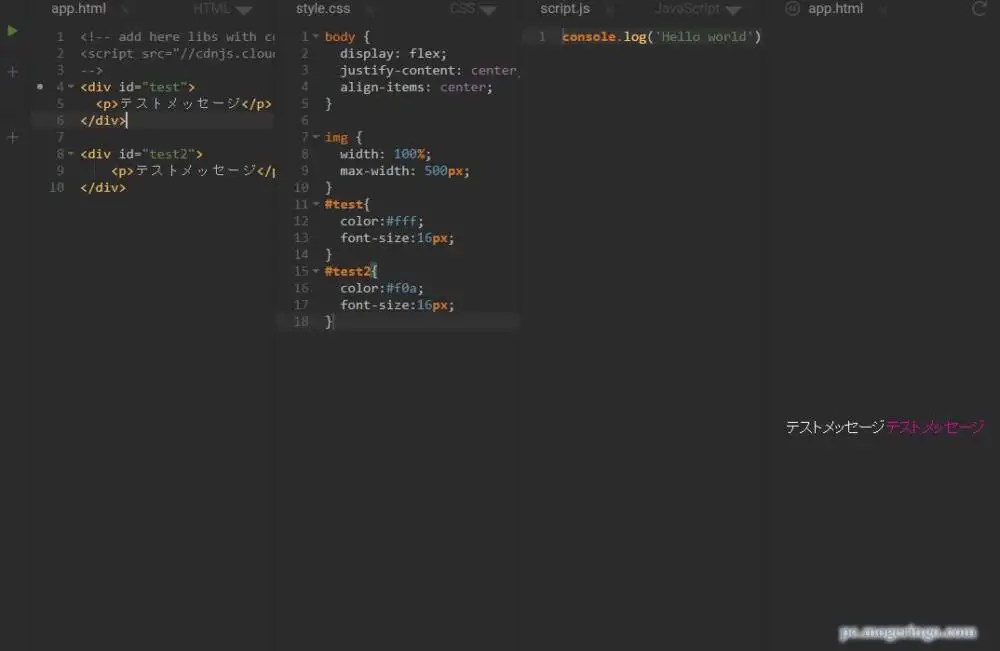Fold the #test rule on CSS line 11
The width and height of the screenshot is (1000, 651).
pyautogui.click(x=316, y=204)
